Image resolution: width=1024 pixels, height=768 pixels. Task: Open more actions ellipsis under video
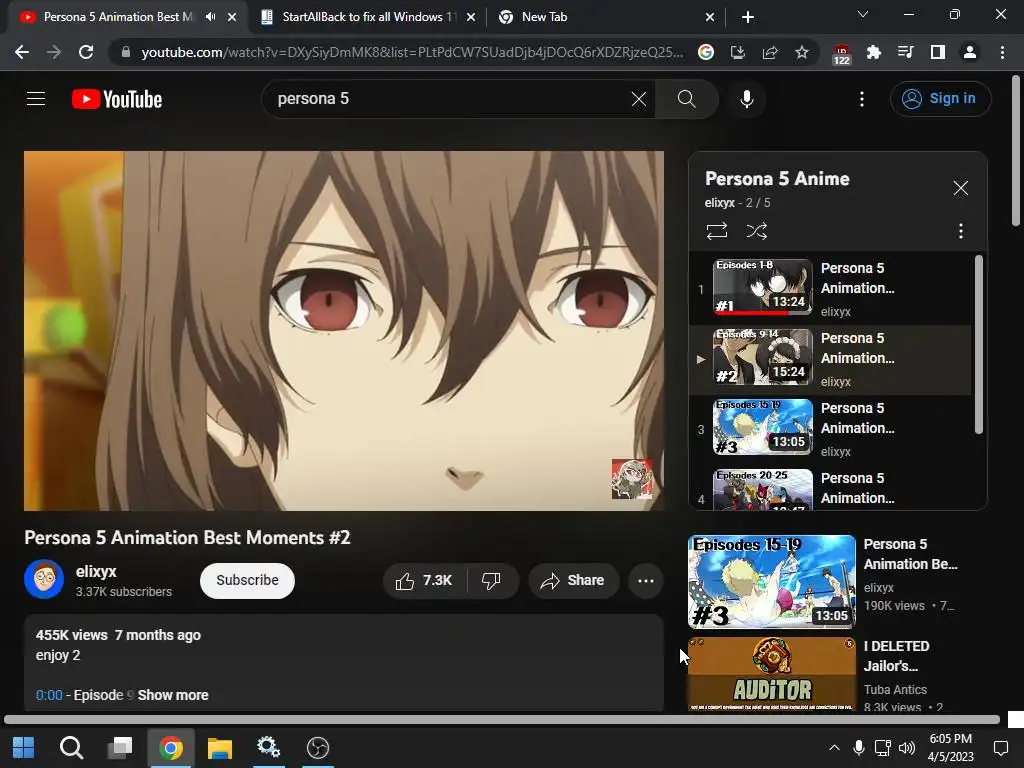click(x=645, y=581)
